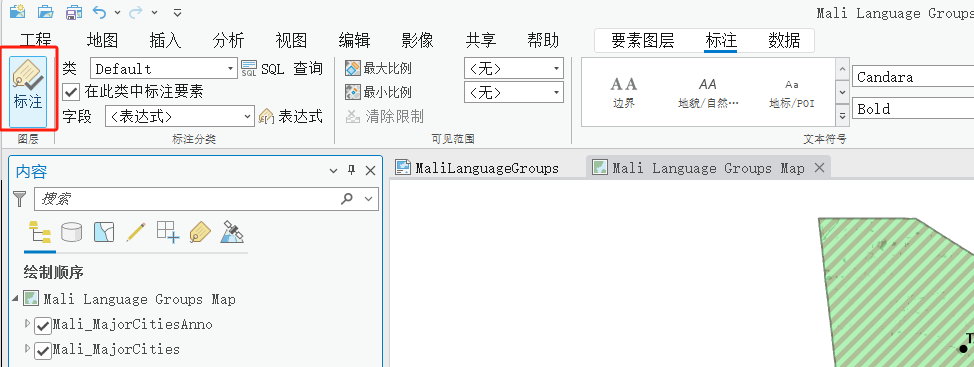List by editing pencil icon
Screen dimensions: 974x367
[135, 232]
